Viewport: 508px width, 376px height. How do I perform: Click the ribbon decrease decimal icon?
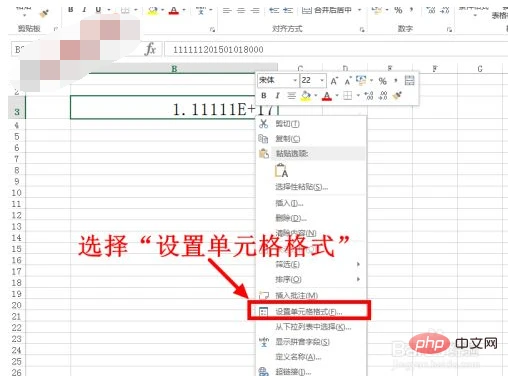445,10
